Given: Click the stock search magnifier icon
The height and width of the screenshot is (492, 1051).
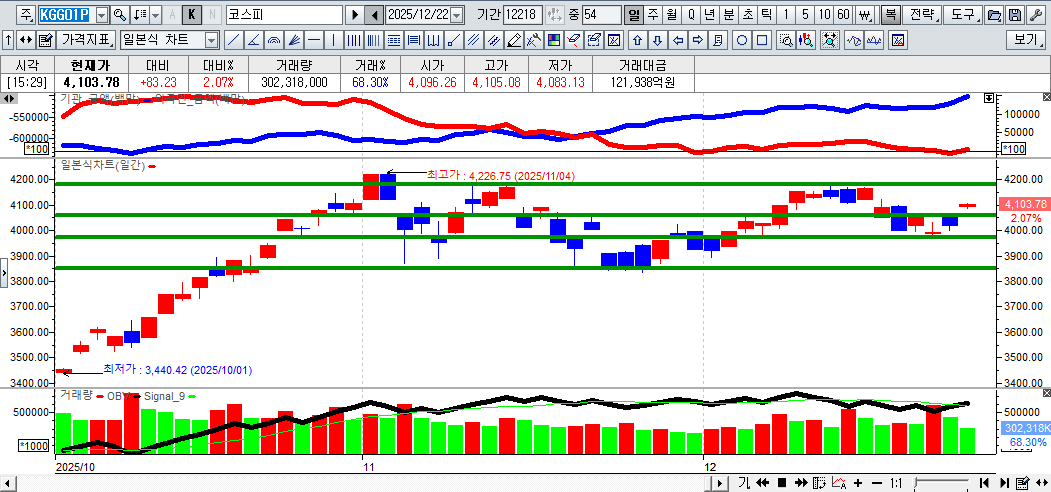Looking at the screenshot, I should (x=119, y=15).
